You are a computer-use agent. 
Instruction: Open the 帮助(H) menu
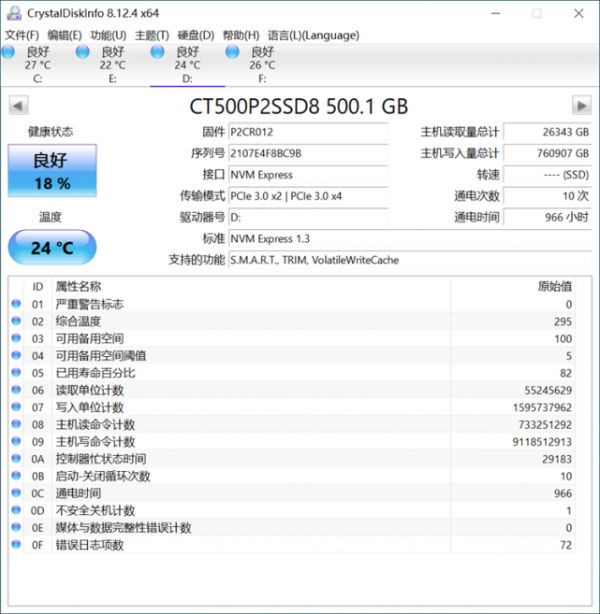click(241, 35)
